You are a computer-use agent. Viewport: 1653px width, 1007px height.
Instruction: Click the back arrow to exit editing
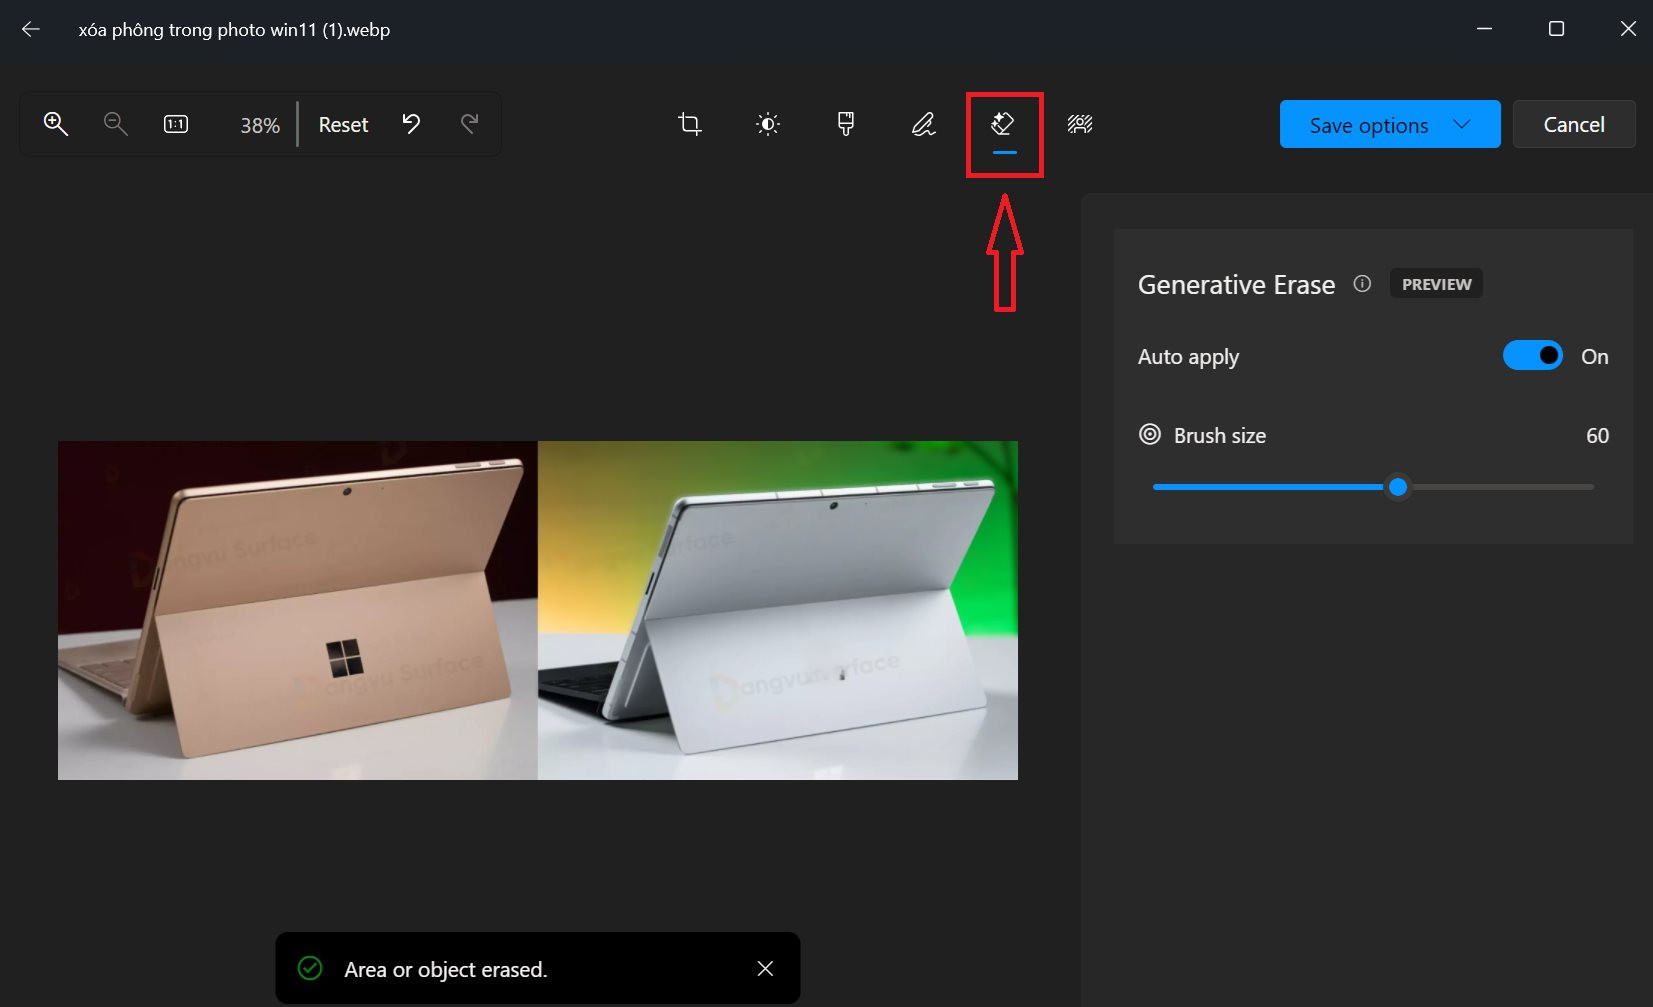tap(31, 29)
